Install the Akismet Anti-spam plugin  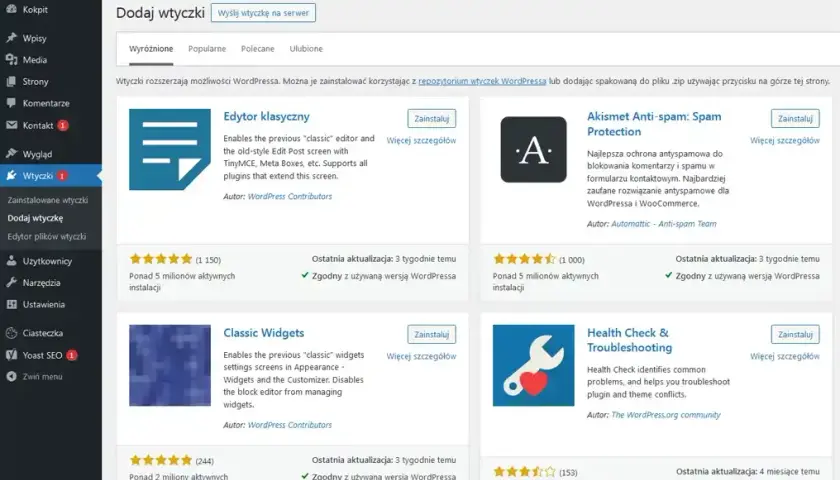(x=795, y=118)
